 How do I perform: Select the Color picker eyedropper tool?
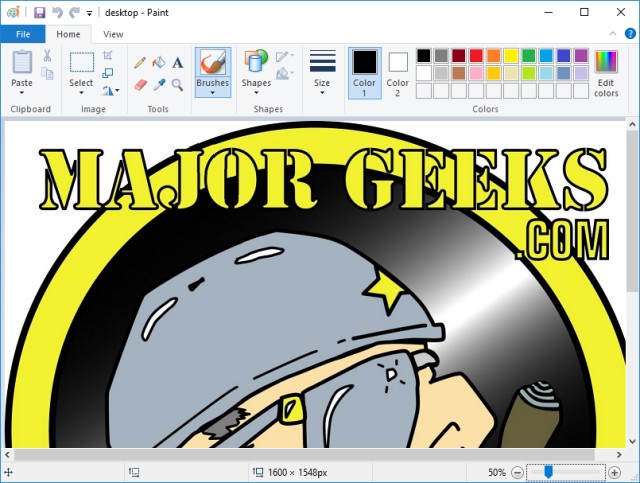click(159, 85)
